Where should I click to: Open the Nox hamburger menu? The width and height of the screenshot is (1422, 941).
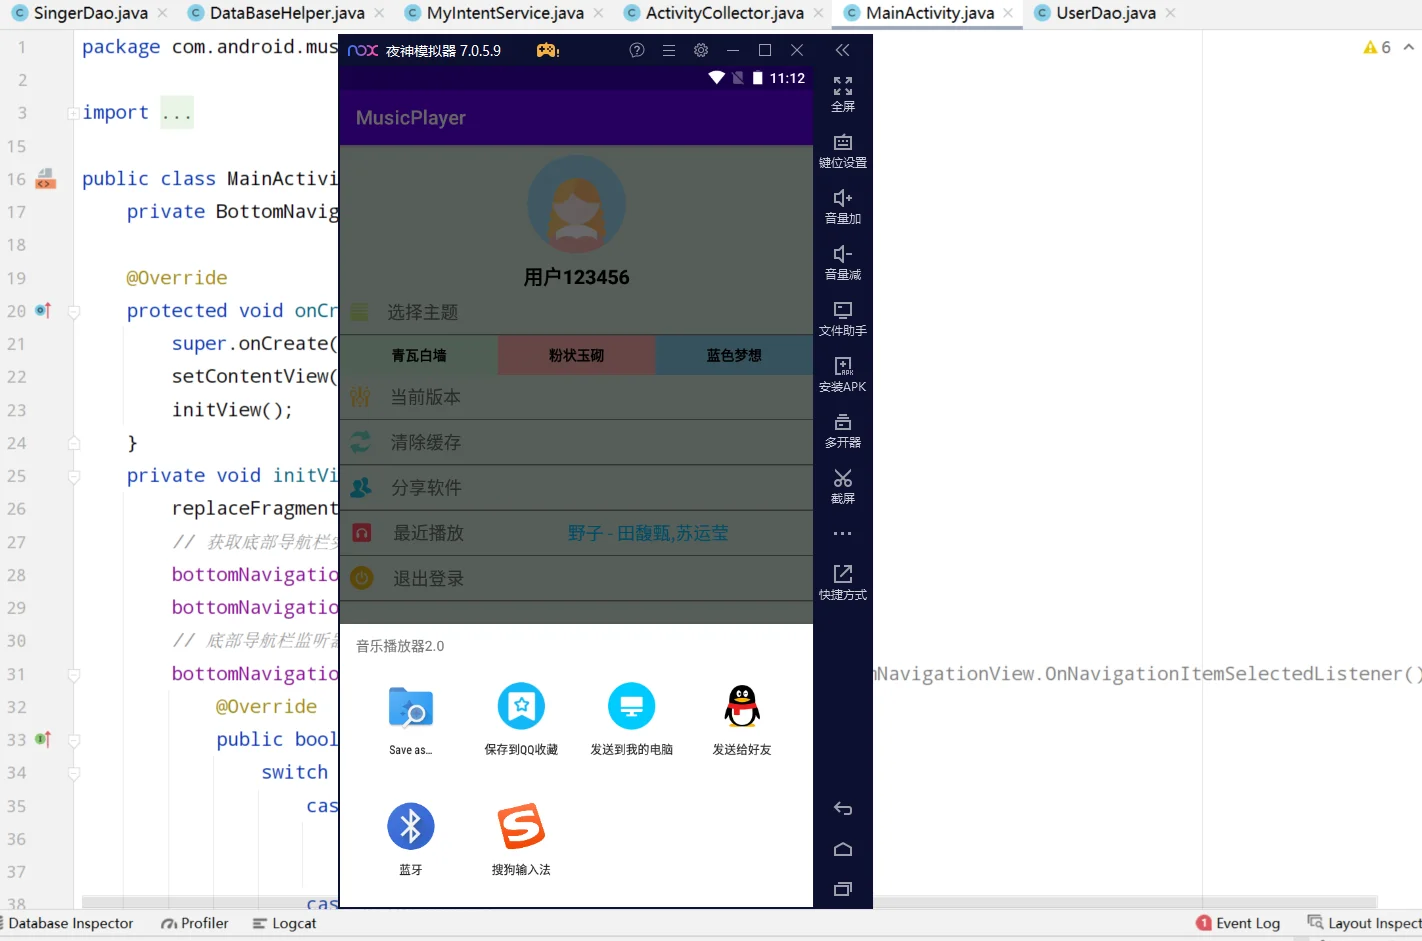click(669, 50)
